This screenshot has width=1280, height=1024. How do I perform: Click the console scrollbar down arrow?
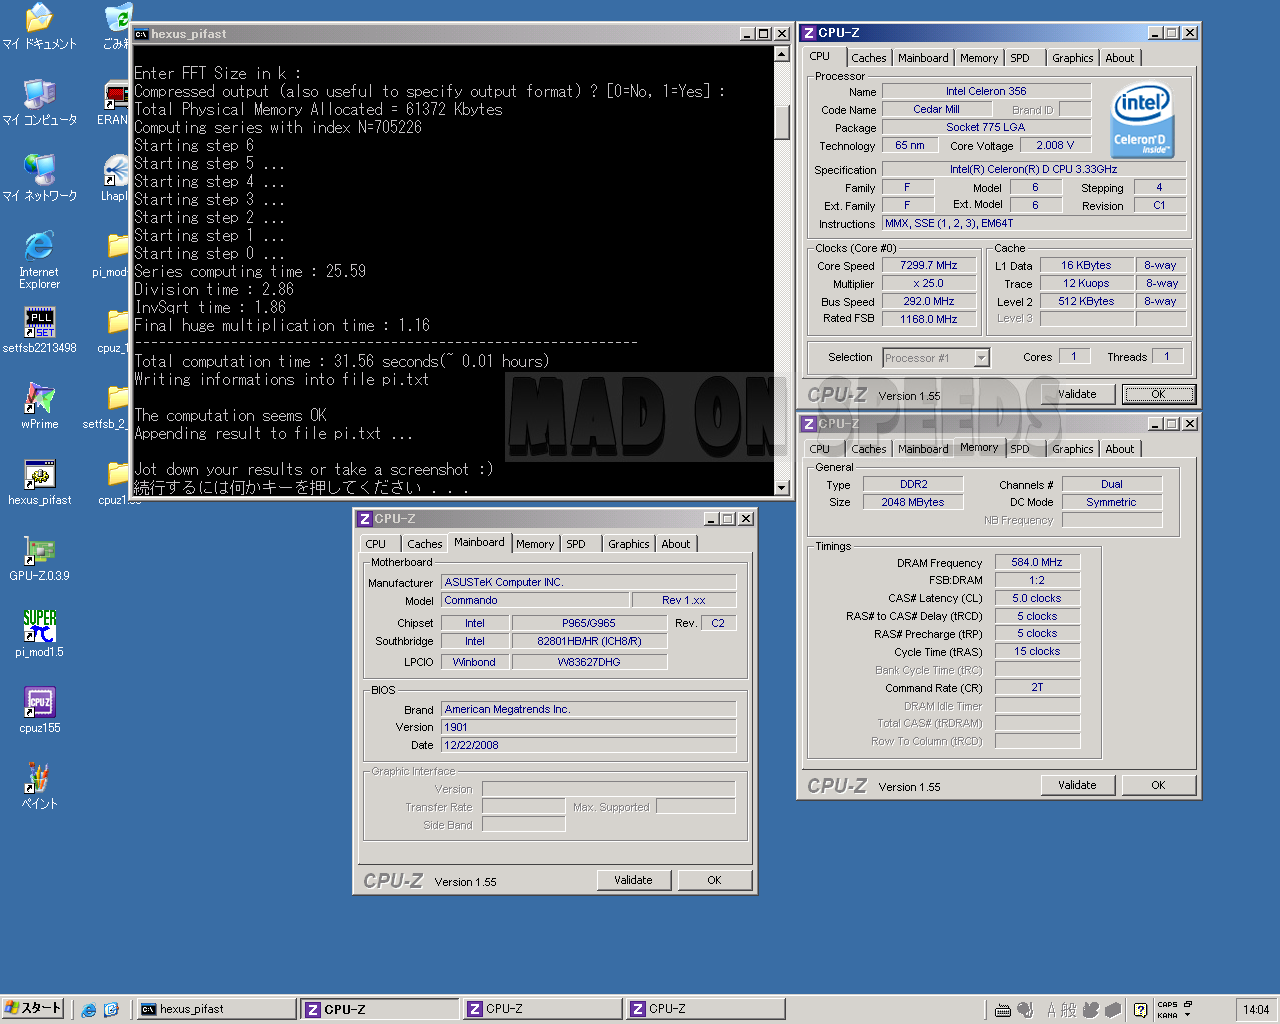coord(782,487)
